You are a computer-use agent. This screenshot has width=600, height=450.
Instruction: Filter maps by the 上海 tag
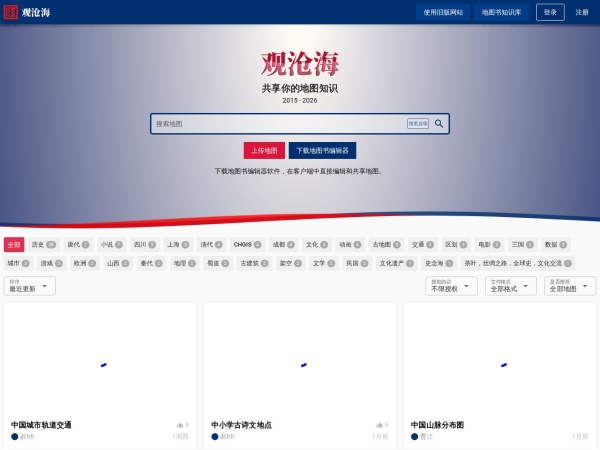(178, 244)
